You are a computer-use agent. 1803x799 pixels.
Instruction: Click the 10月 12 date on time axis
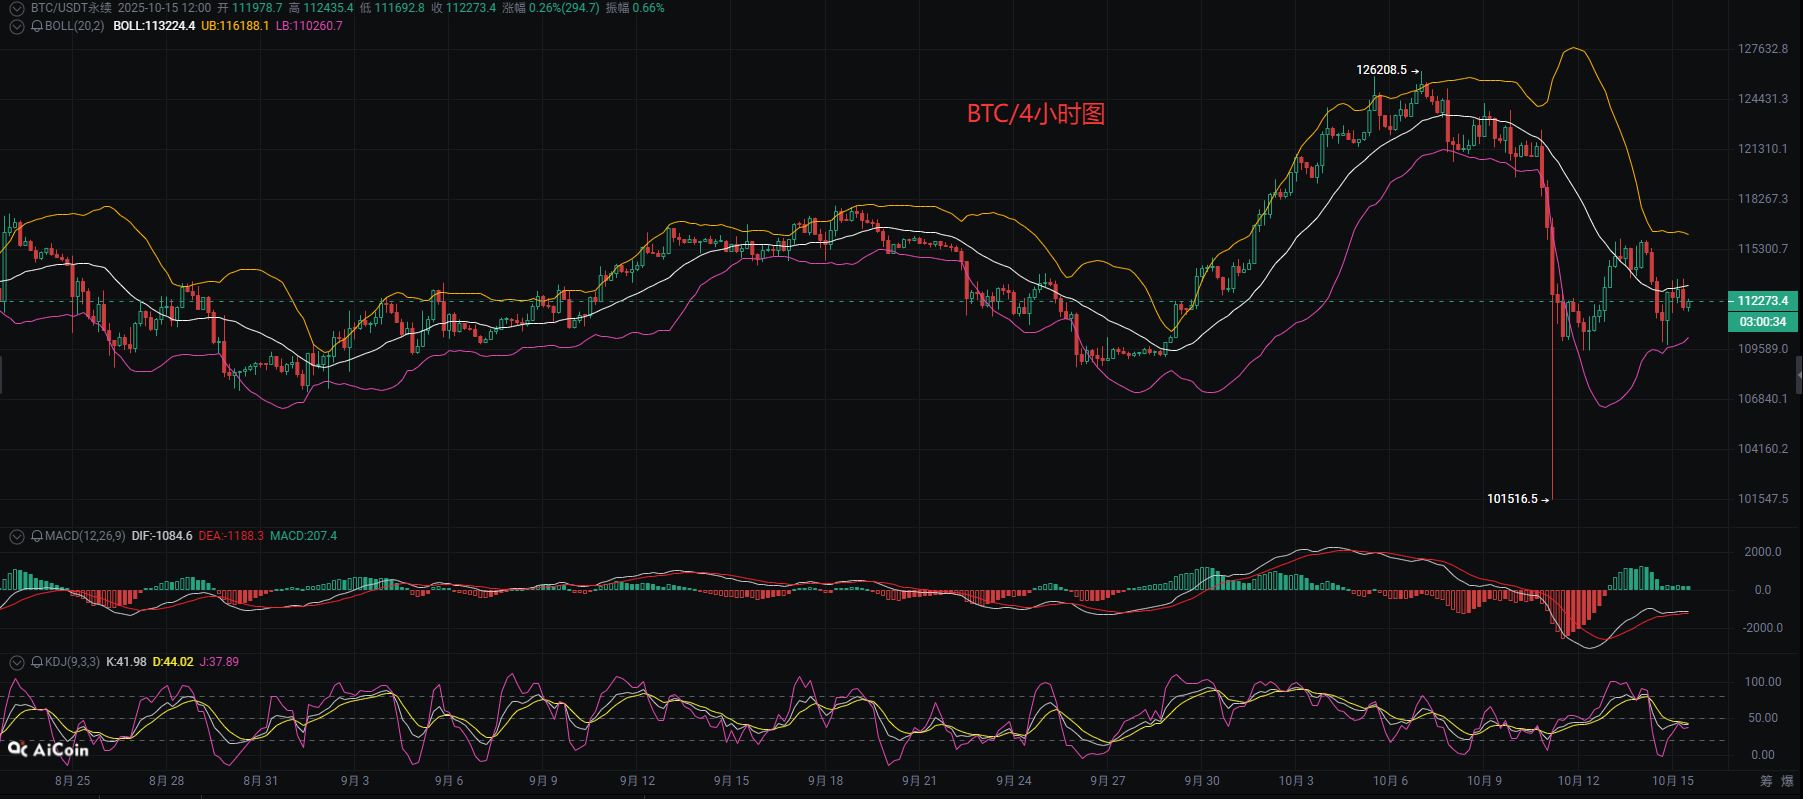click(x=1578, y=781)
